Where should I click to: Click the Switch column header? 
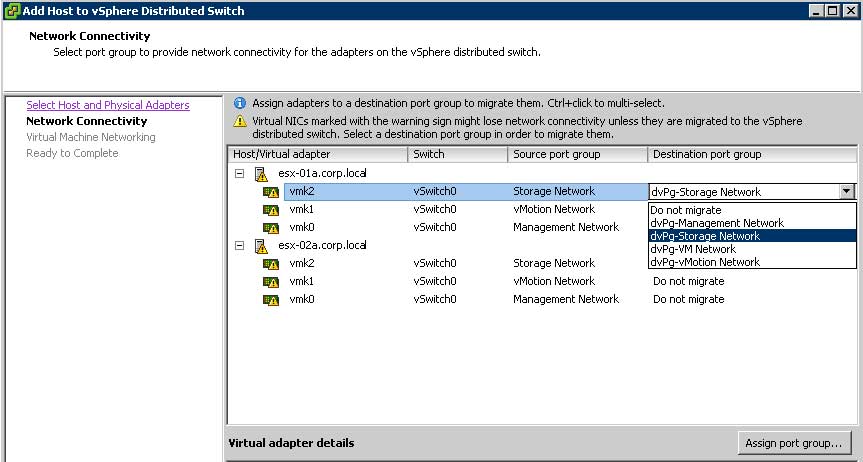coord(458,155)
